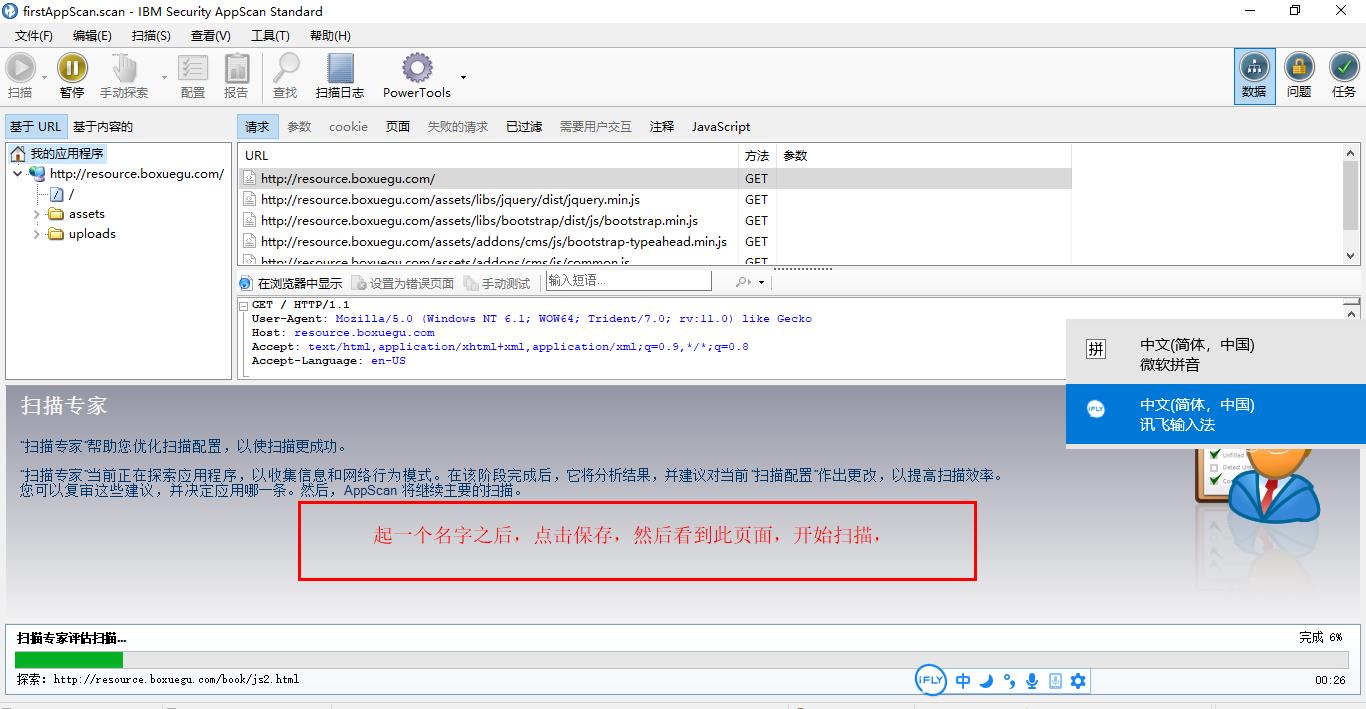Open the 帮助(H) menu
1366x709 pixels.
pos(330,35)
